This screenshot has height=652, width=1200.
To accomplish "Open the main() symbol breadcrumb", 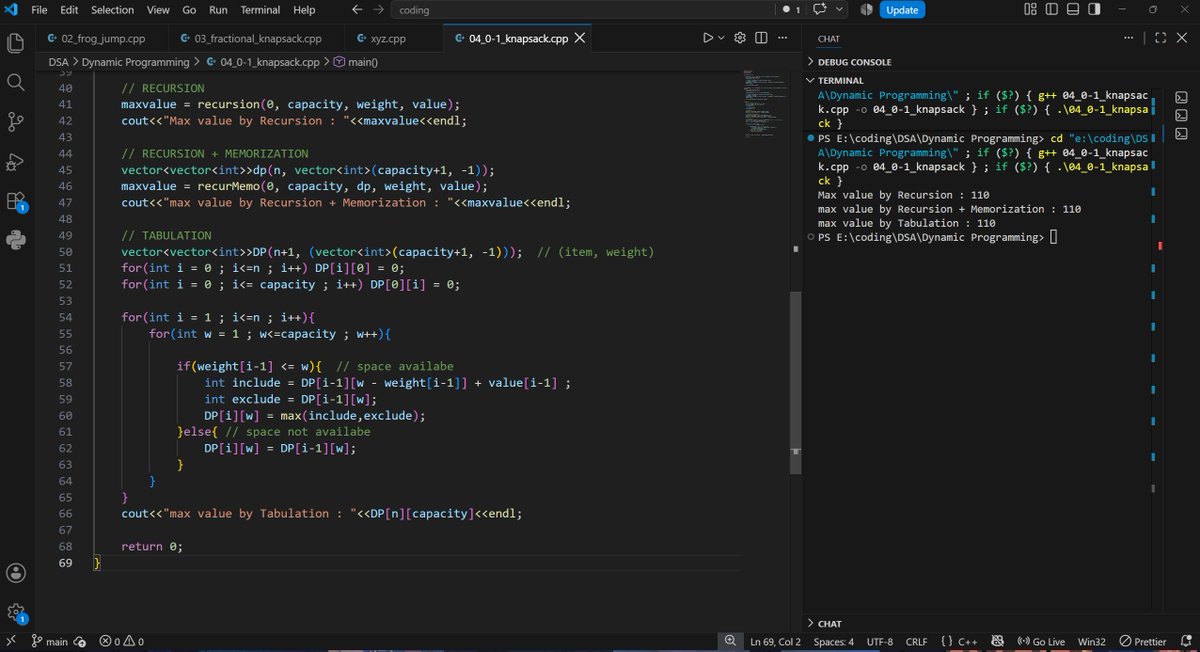I will tap(355, 62).
